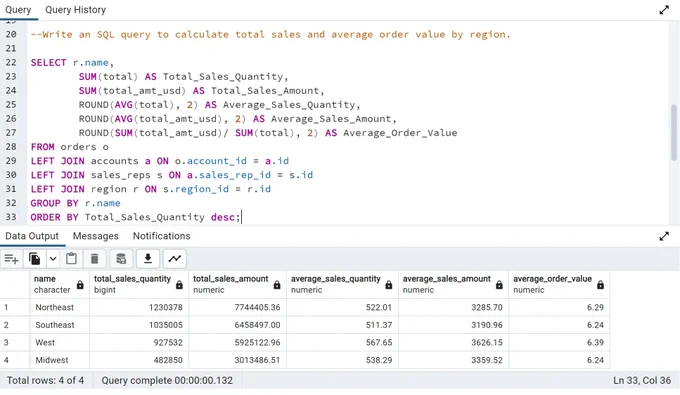Select the average_order_value column header
Image resolution: width=680 pixels, height=395 pixels.
click(x=559, y=284)
